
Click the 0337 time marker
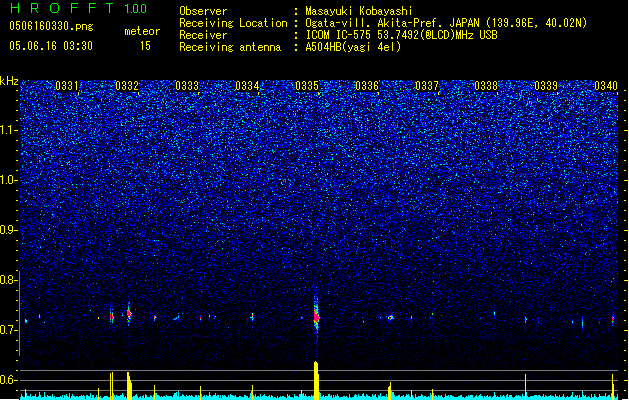pyautogui.click(x=427, y=86)
